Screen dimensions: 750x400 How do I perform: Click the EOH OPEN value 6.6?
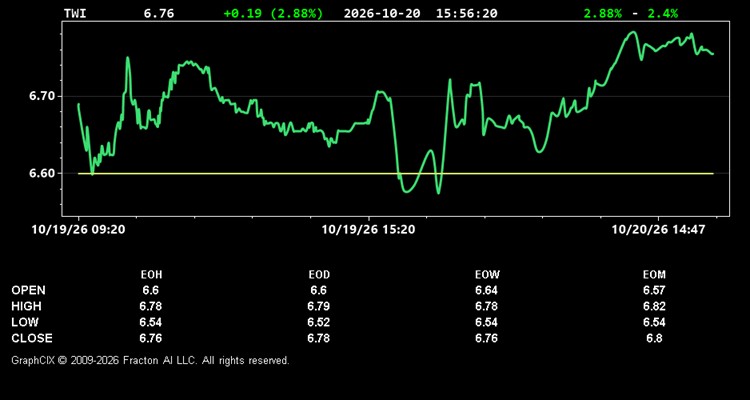(x=150, y=290)
